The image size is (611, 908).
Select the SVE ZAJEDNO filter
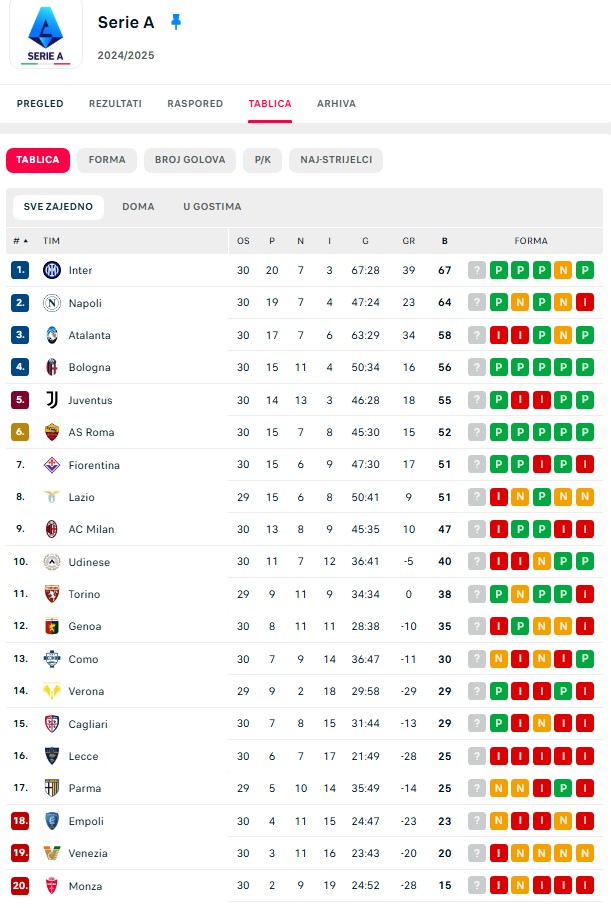pos(58,207)
